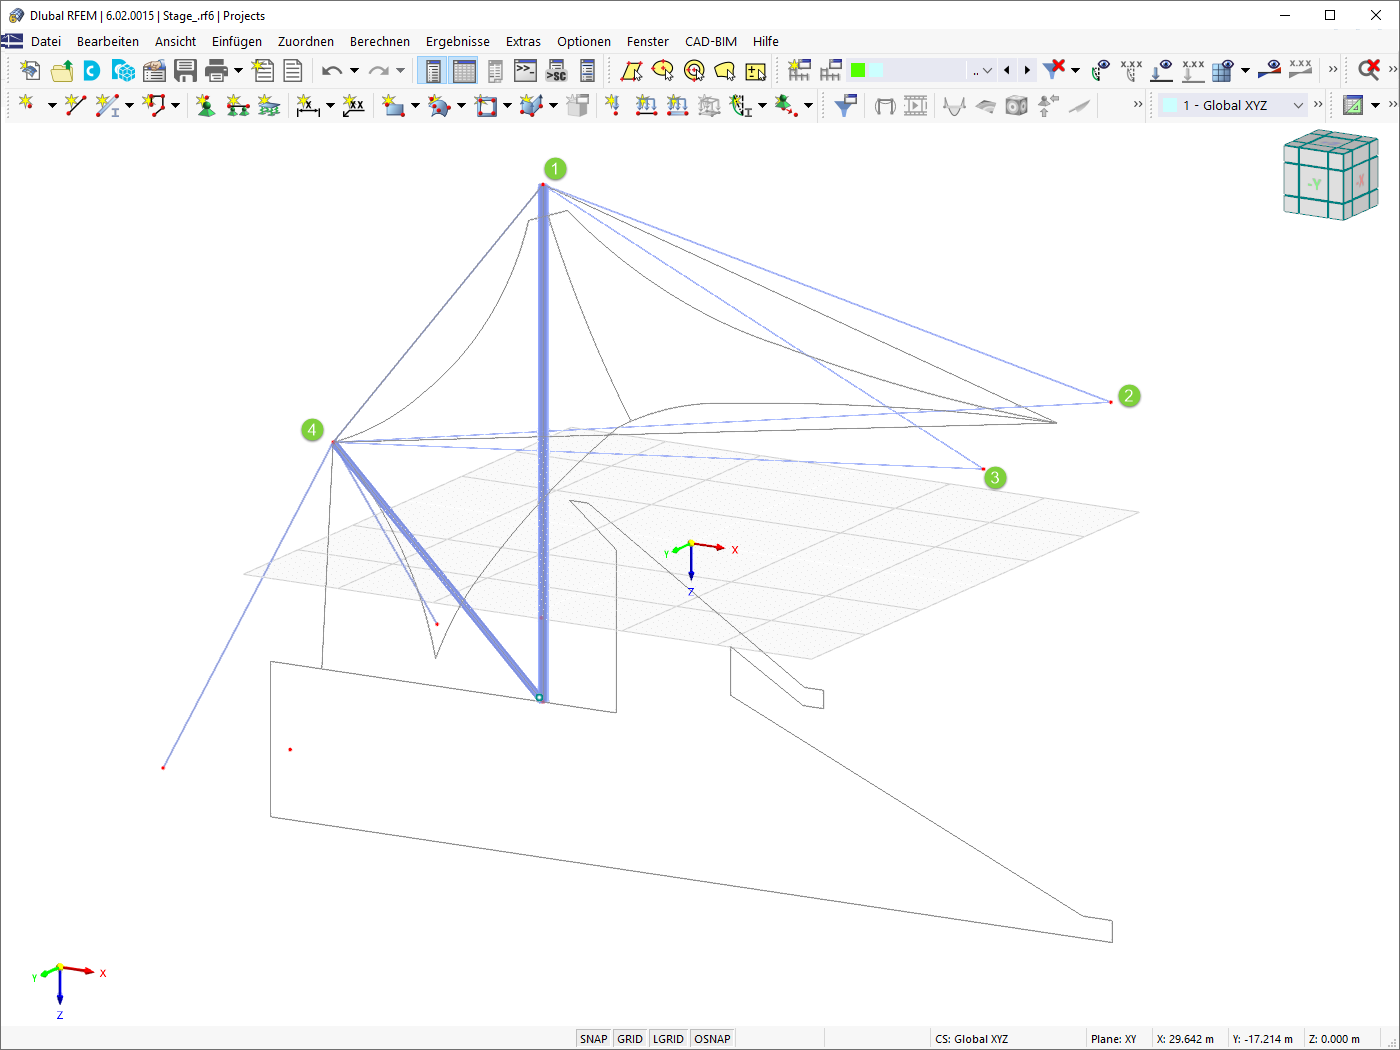
Task: Open the CAD-BIM menu
Action: pyautogui.click(x=711, y=41)
